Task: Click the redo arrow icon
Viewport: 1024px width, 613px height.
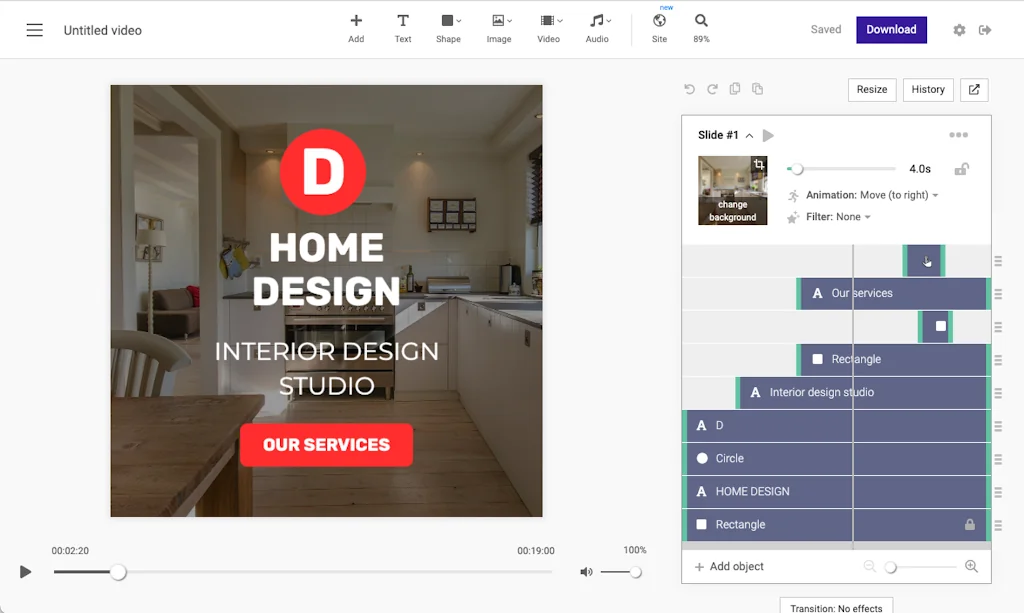Action: (x=712, y=89)
